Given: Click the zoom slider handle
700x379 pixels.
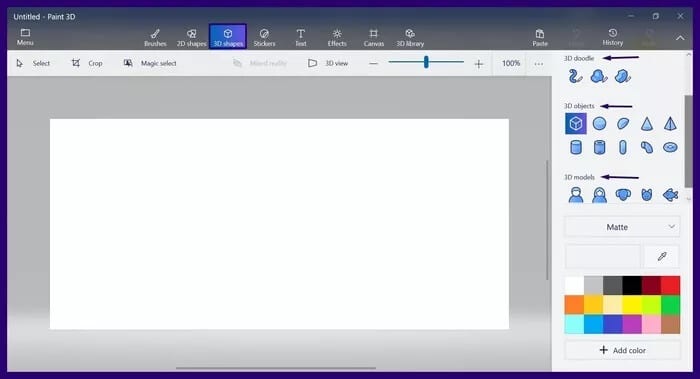Looking at the screenshot, I should (426, 62).
